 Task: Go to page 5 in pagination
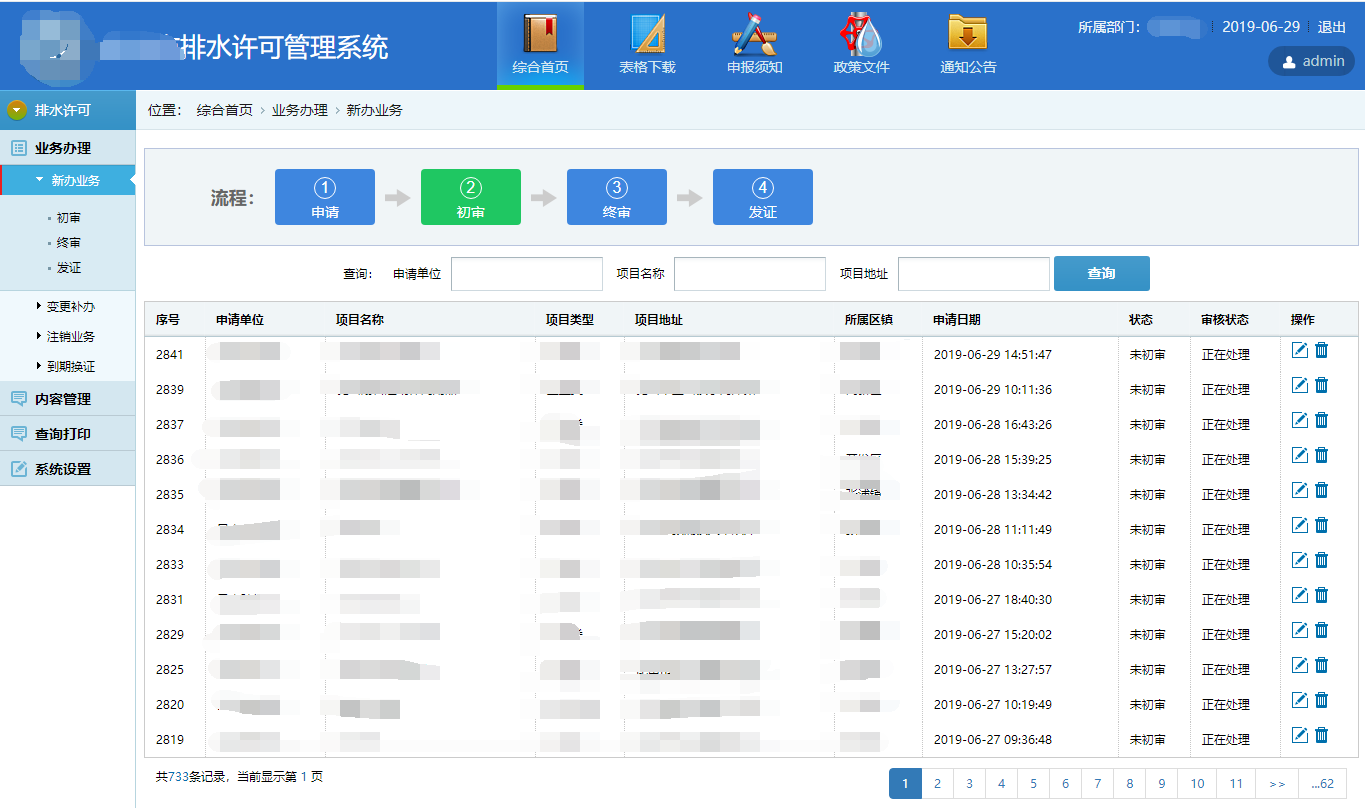click(x=1033, y=784)
